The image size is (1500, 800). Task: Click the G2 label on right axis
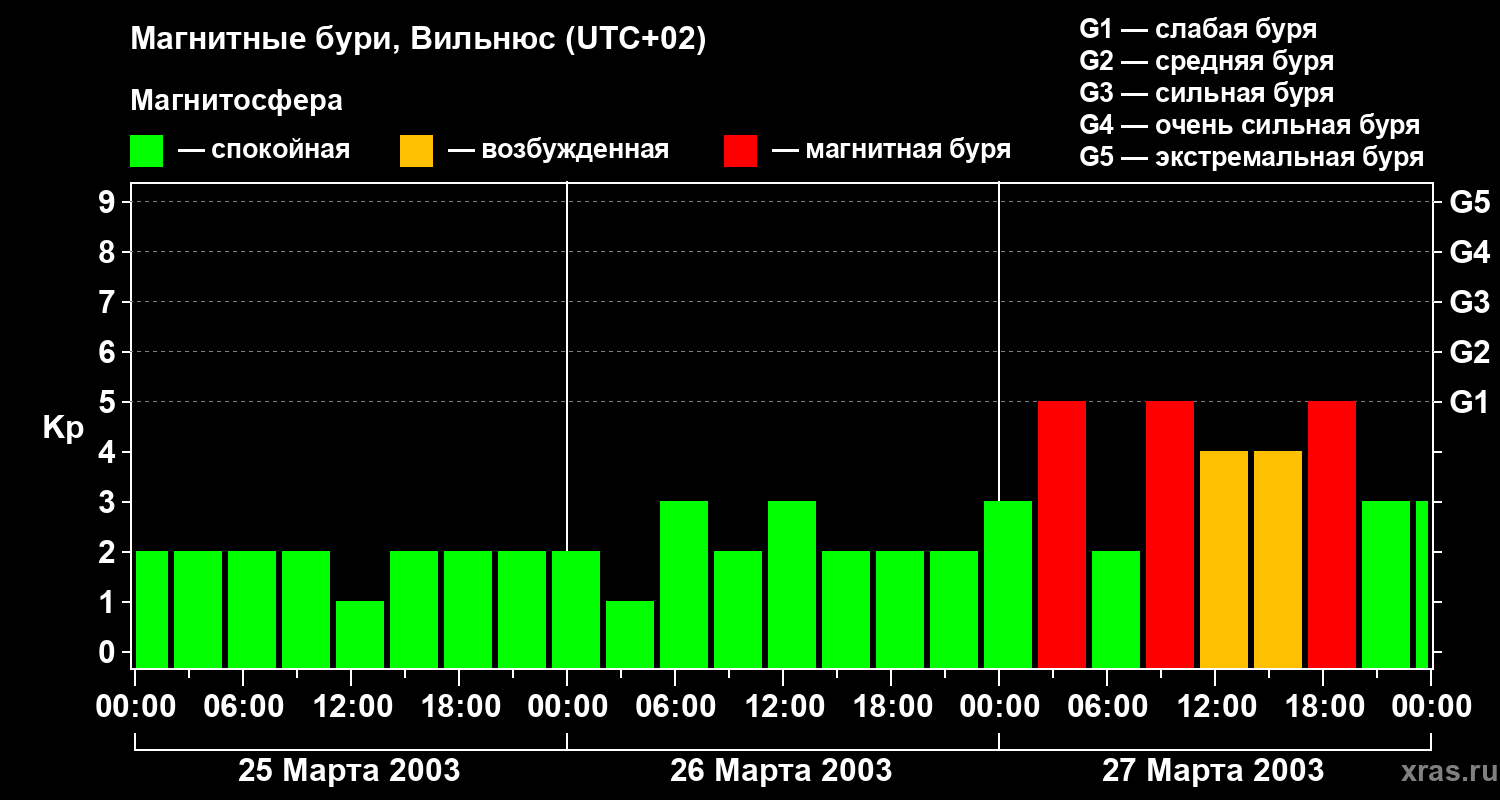coord(1469,352)
